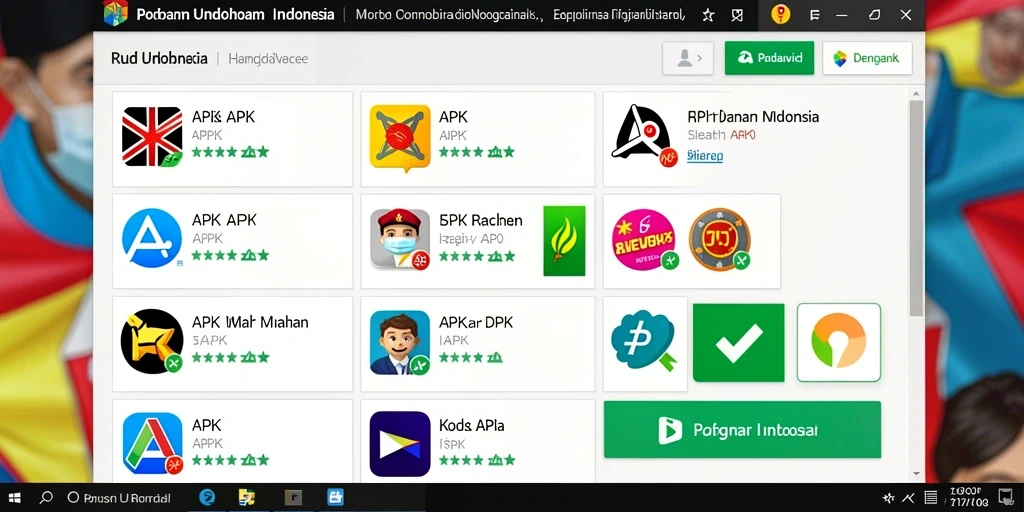Switch to the Hamgdalvacee tab

(x=268, y=59)
